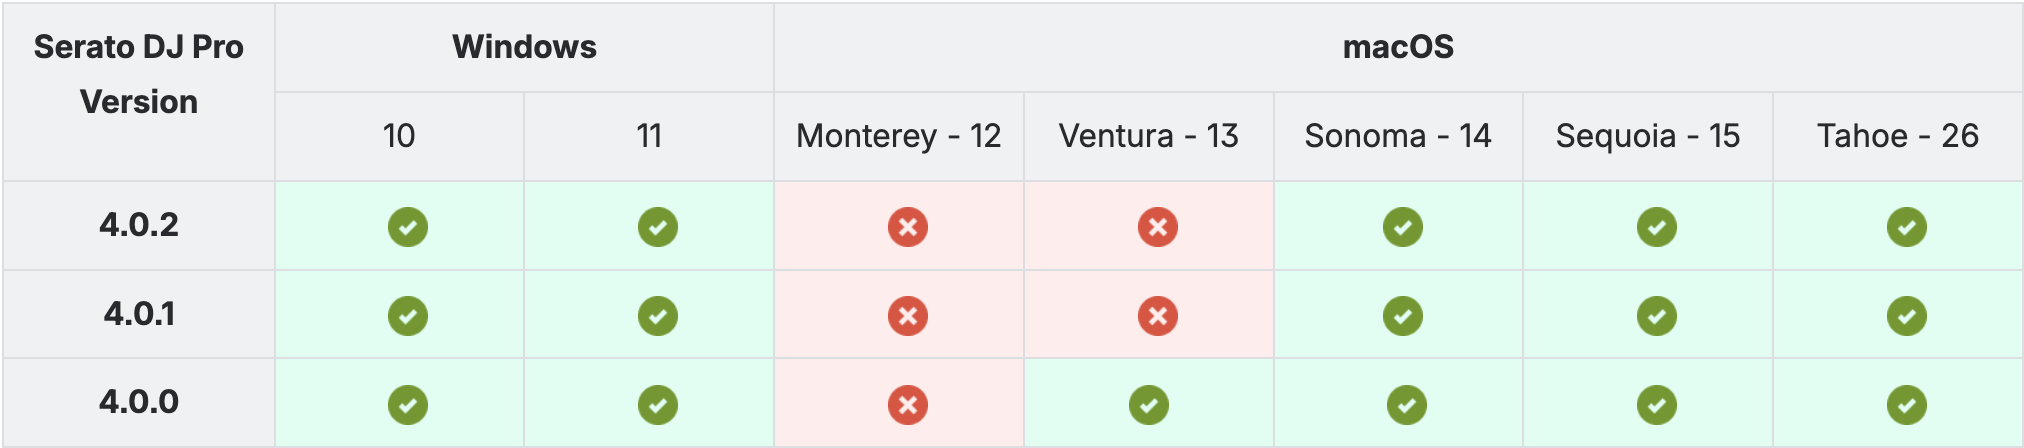Click the 4.0.0 Ventura green checkmark
The height and width of the screenshot is (448, 2024).
coord(1149,405)
